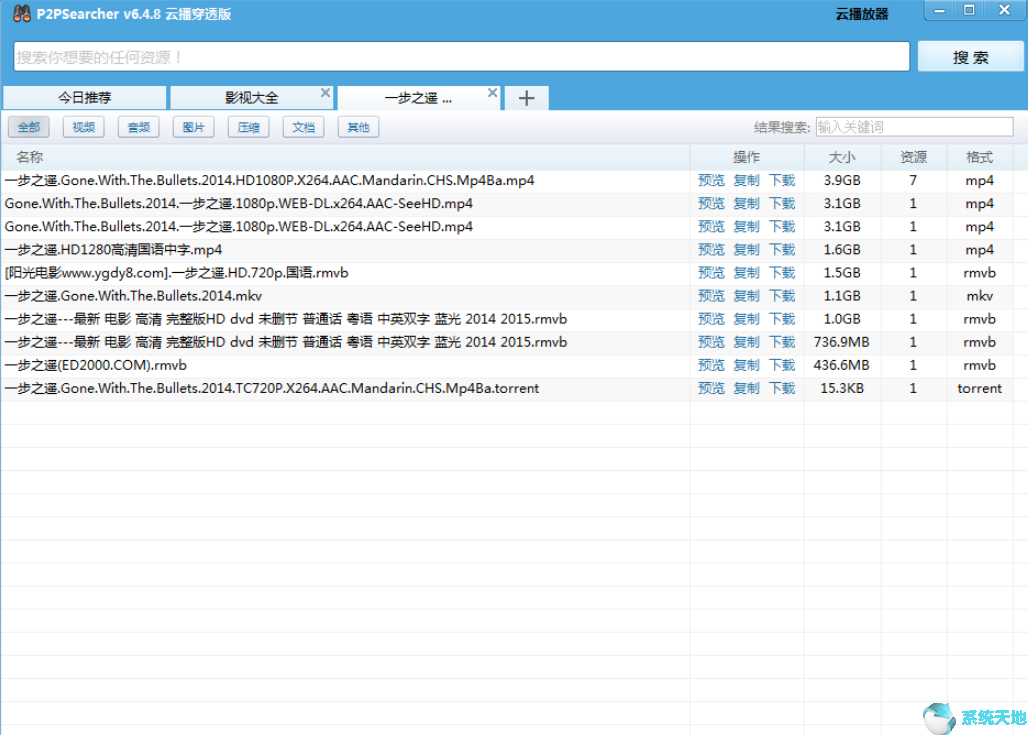
Task: Click the P2PSearcher binoculars app icon
Action: 22,14
